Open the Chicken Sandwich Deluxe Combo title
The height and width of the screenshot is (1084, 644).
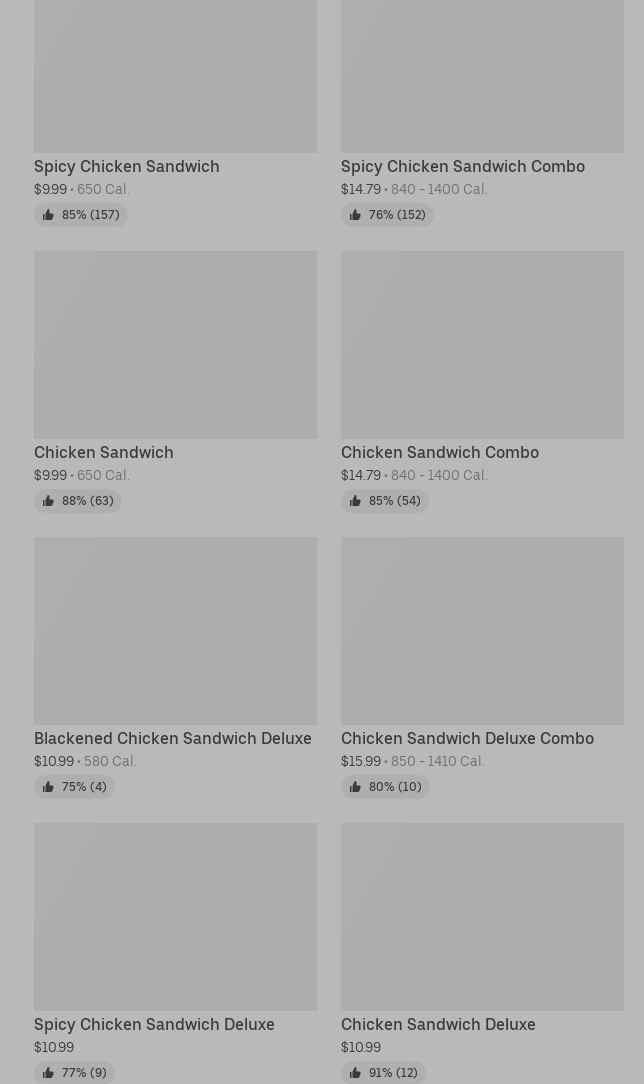[x=467, y=738]
